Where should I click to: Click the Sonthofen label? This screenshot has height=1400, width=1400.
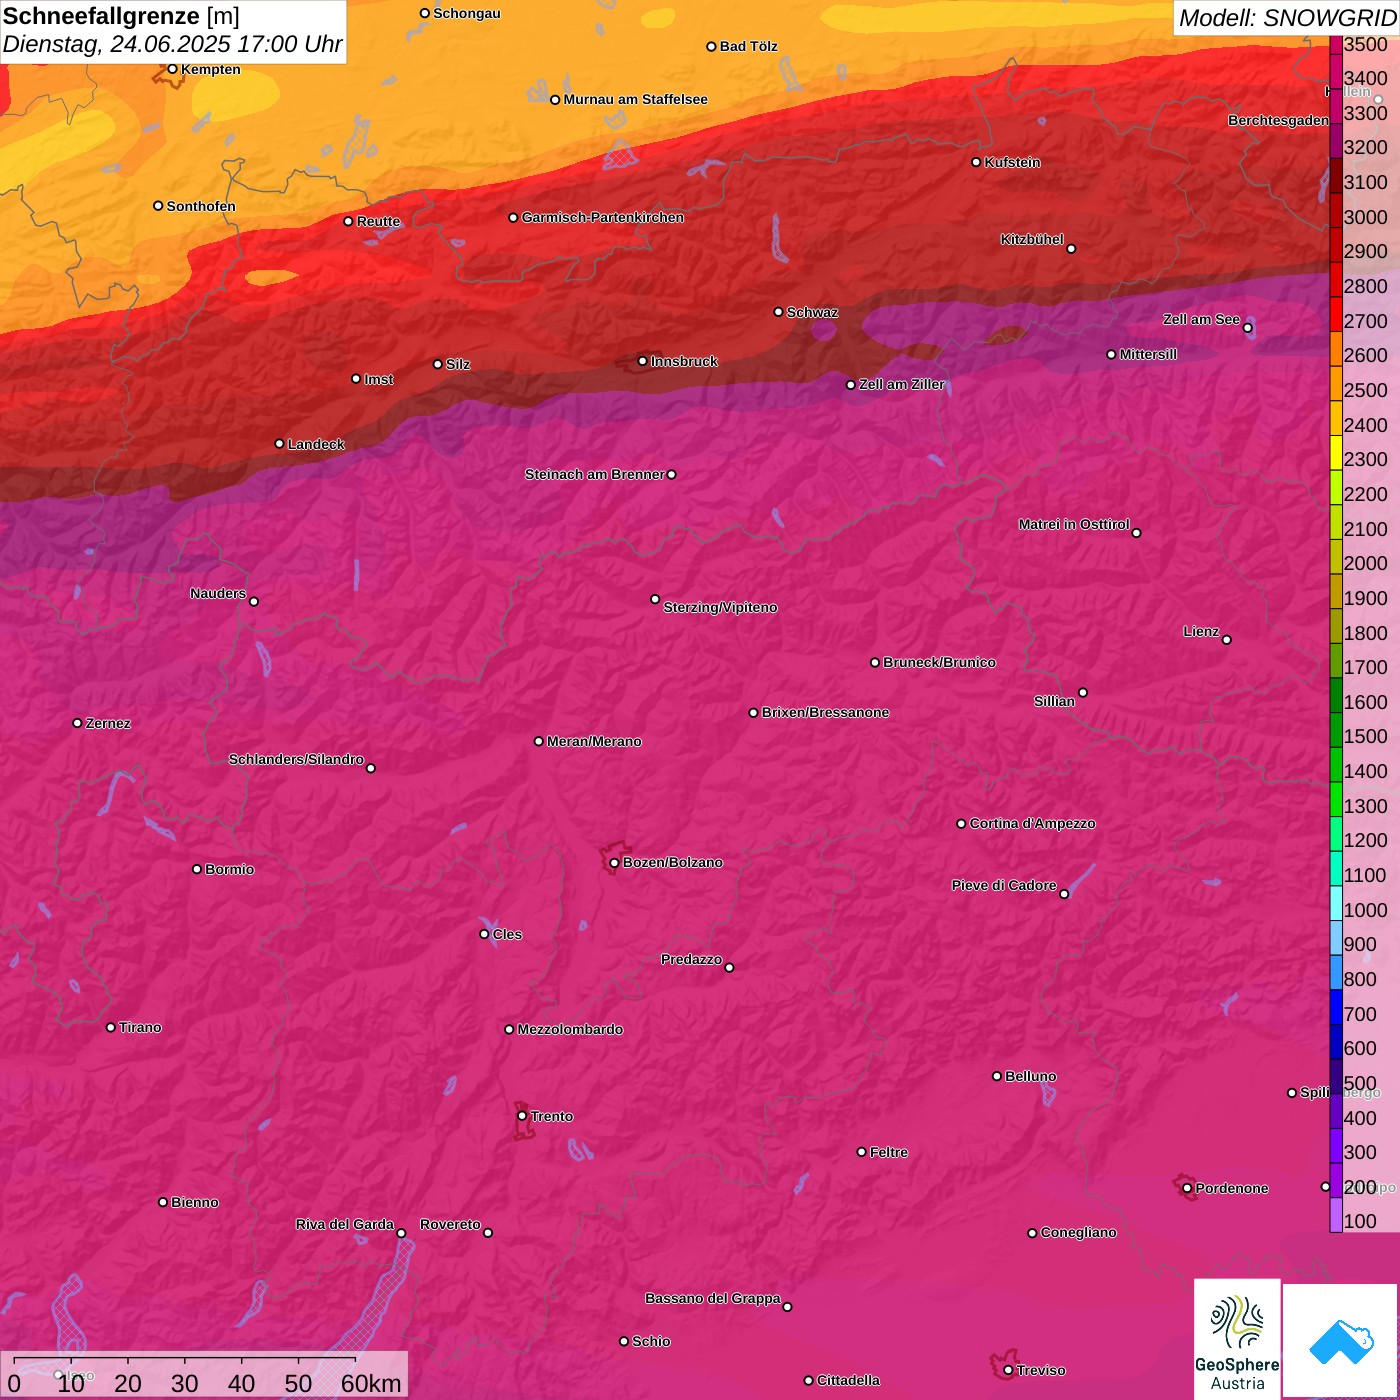pyautogui.click(x=201, y=206)
